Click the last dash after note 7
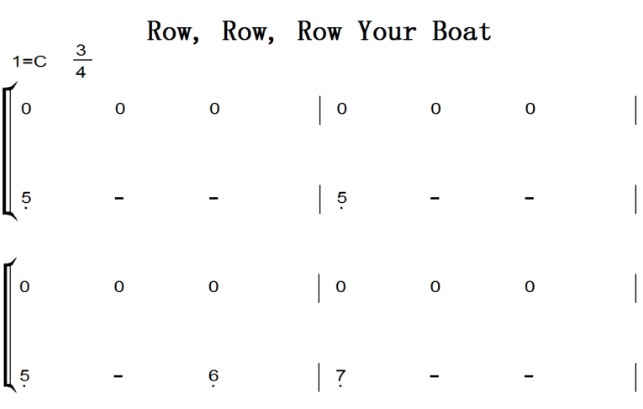Image resolution: width=643 pixels, height=409 pixels. (530, 376)
